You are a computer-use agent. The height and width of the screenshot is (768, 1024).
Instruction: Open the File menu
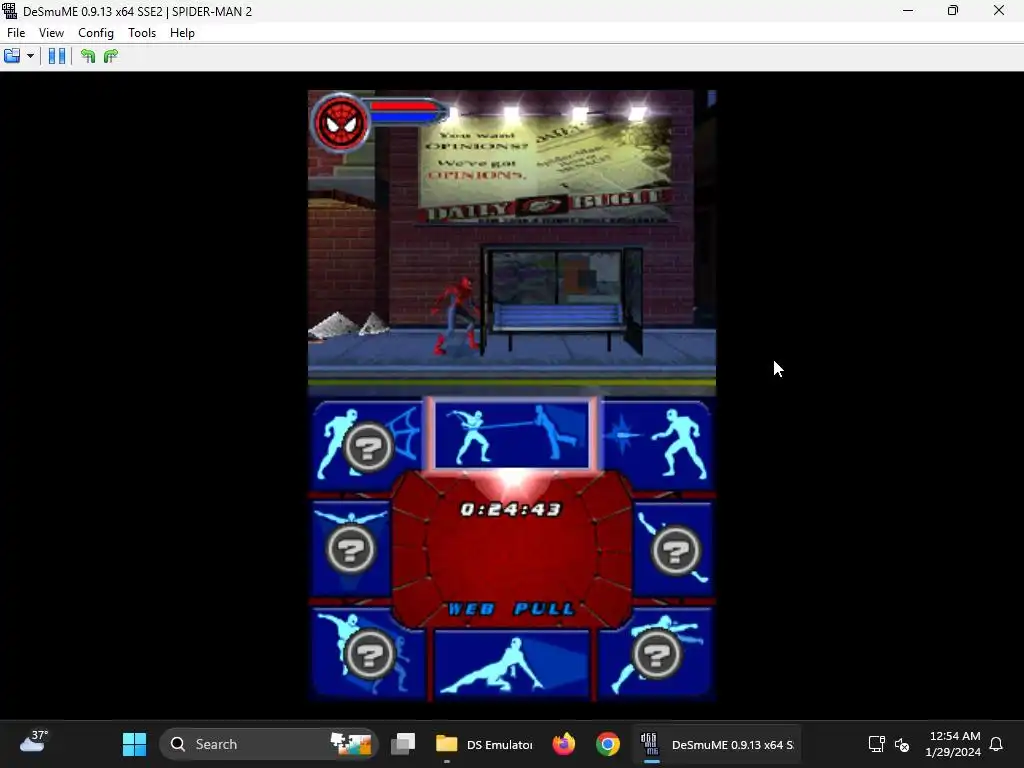pos(16,33)
